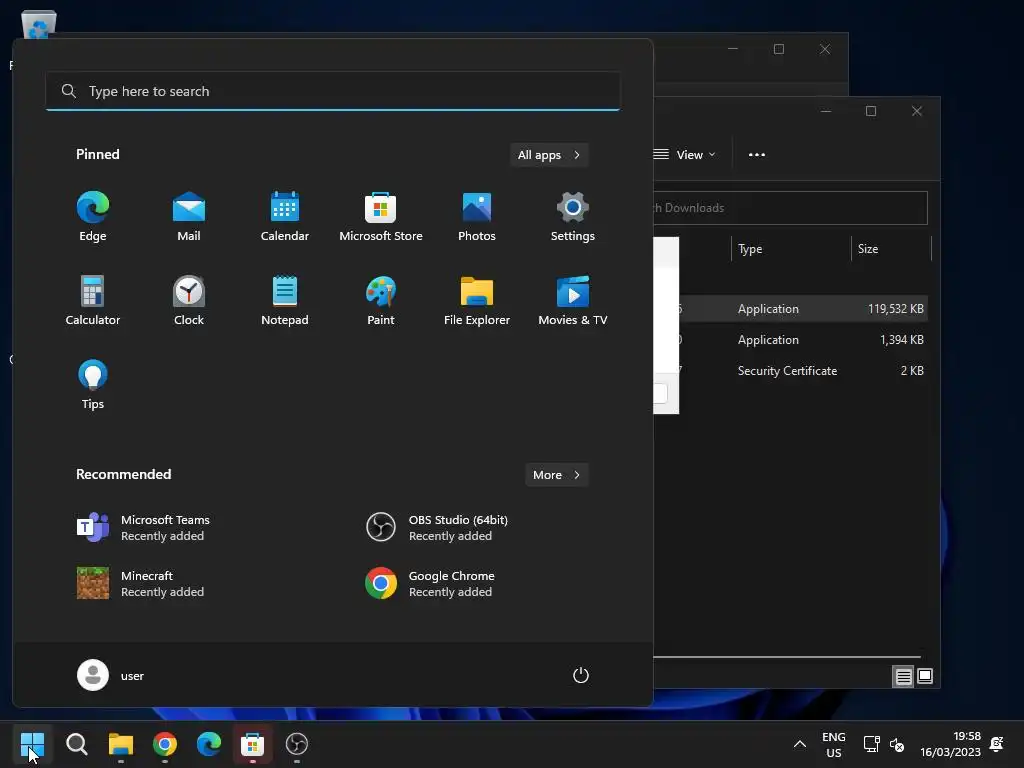Switch ENG US input language

833,744
